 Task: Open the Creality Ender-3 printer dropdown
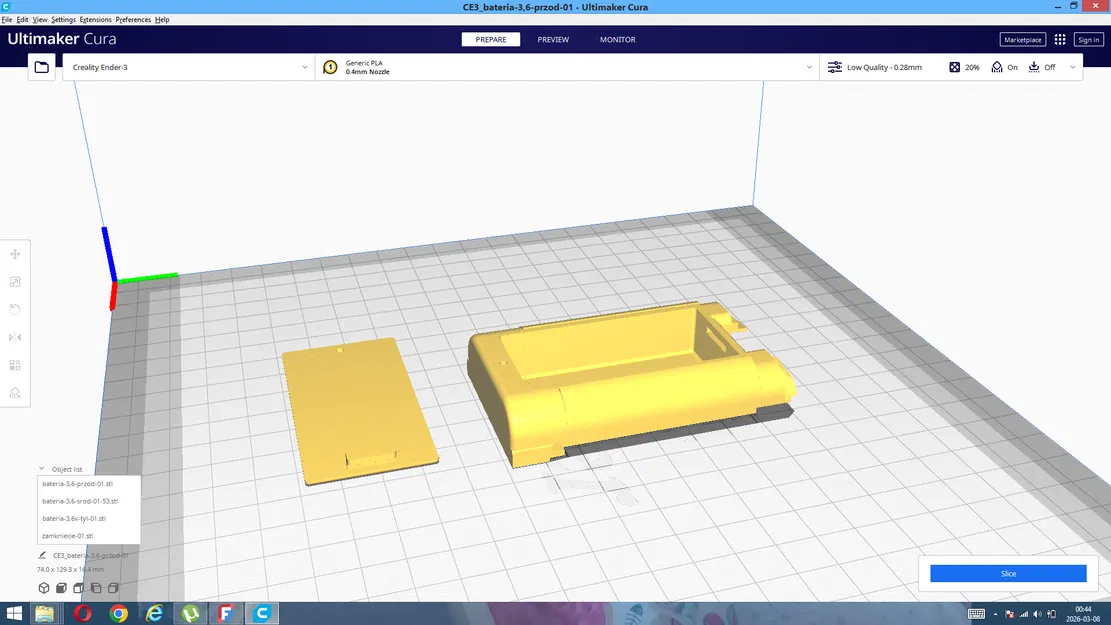pos(189,67)
